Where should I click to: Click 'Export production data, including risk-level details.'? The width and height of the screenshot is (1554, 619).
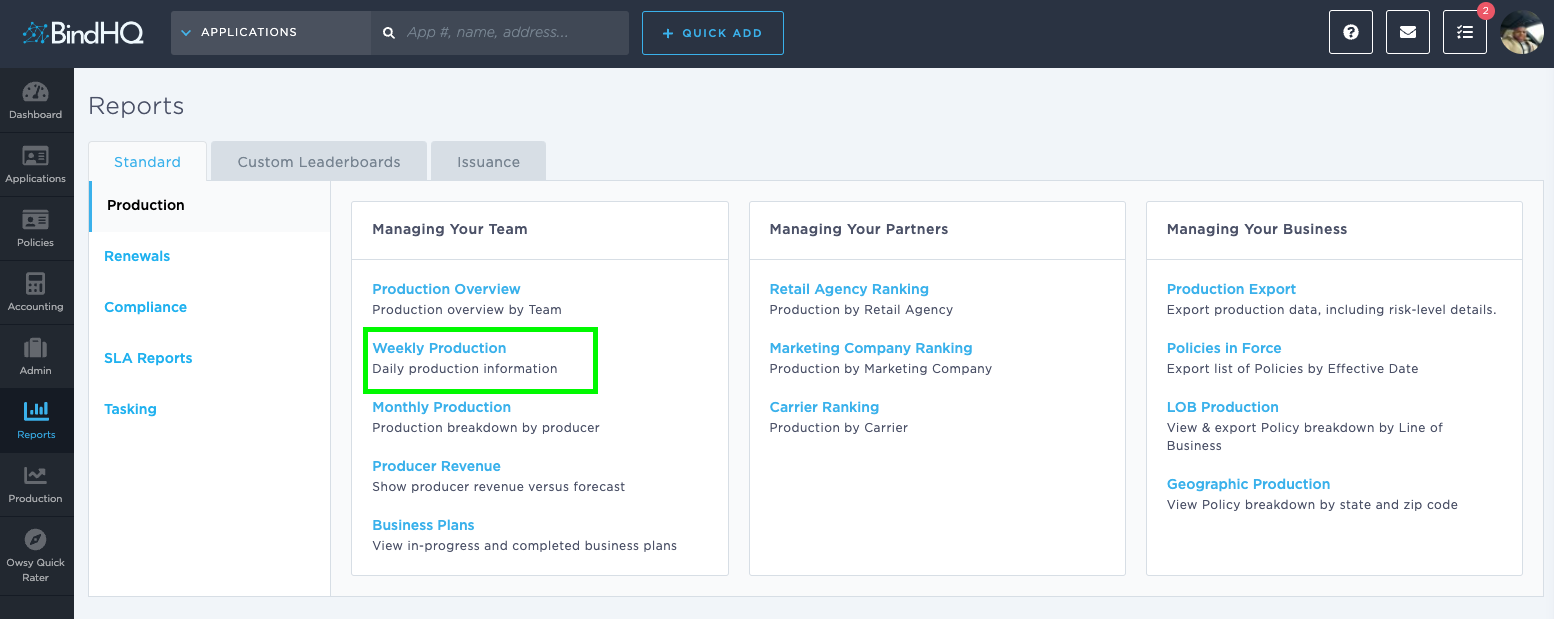[1332, 310]
